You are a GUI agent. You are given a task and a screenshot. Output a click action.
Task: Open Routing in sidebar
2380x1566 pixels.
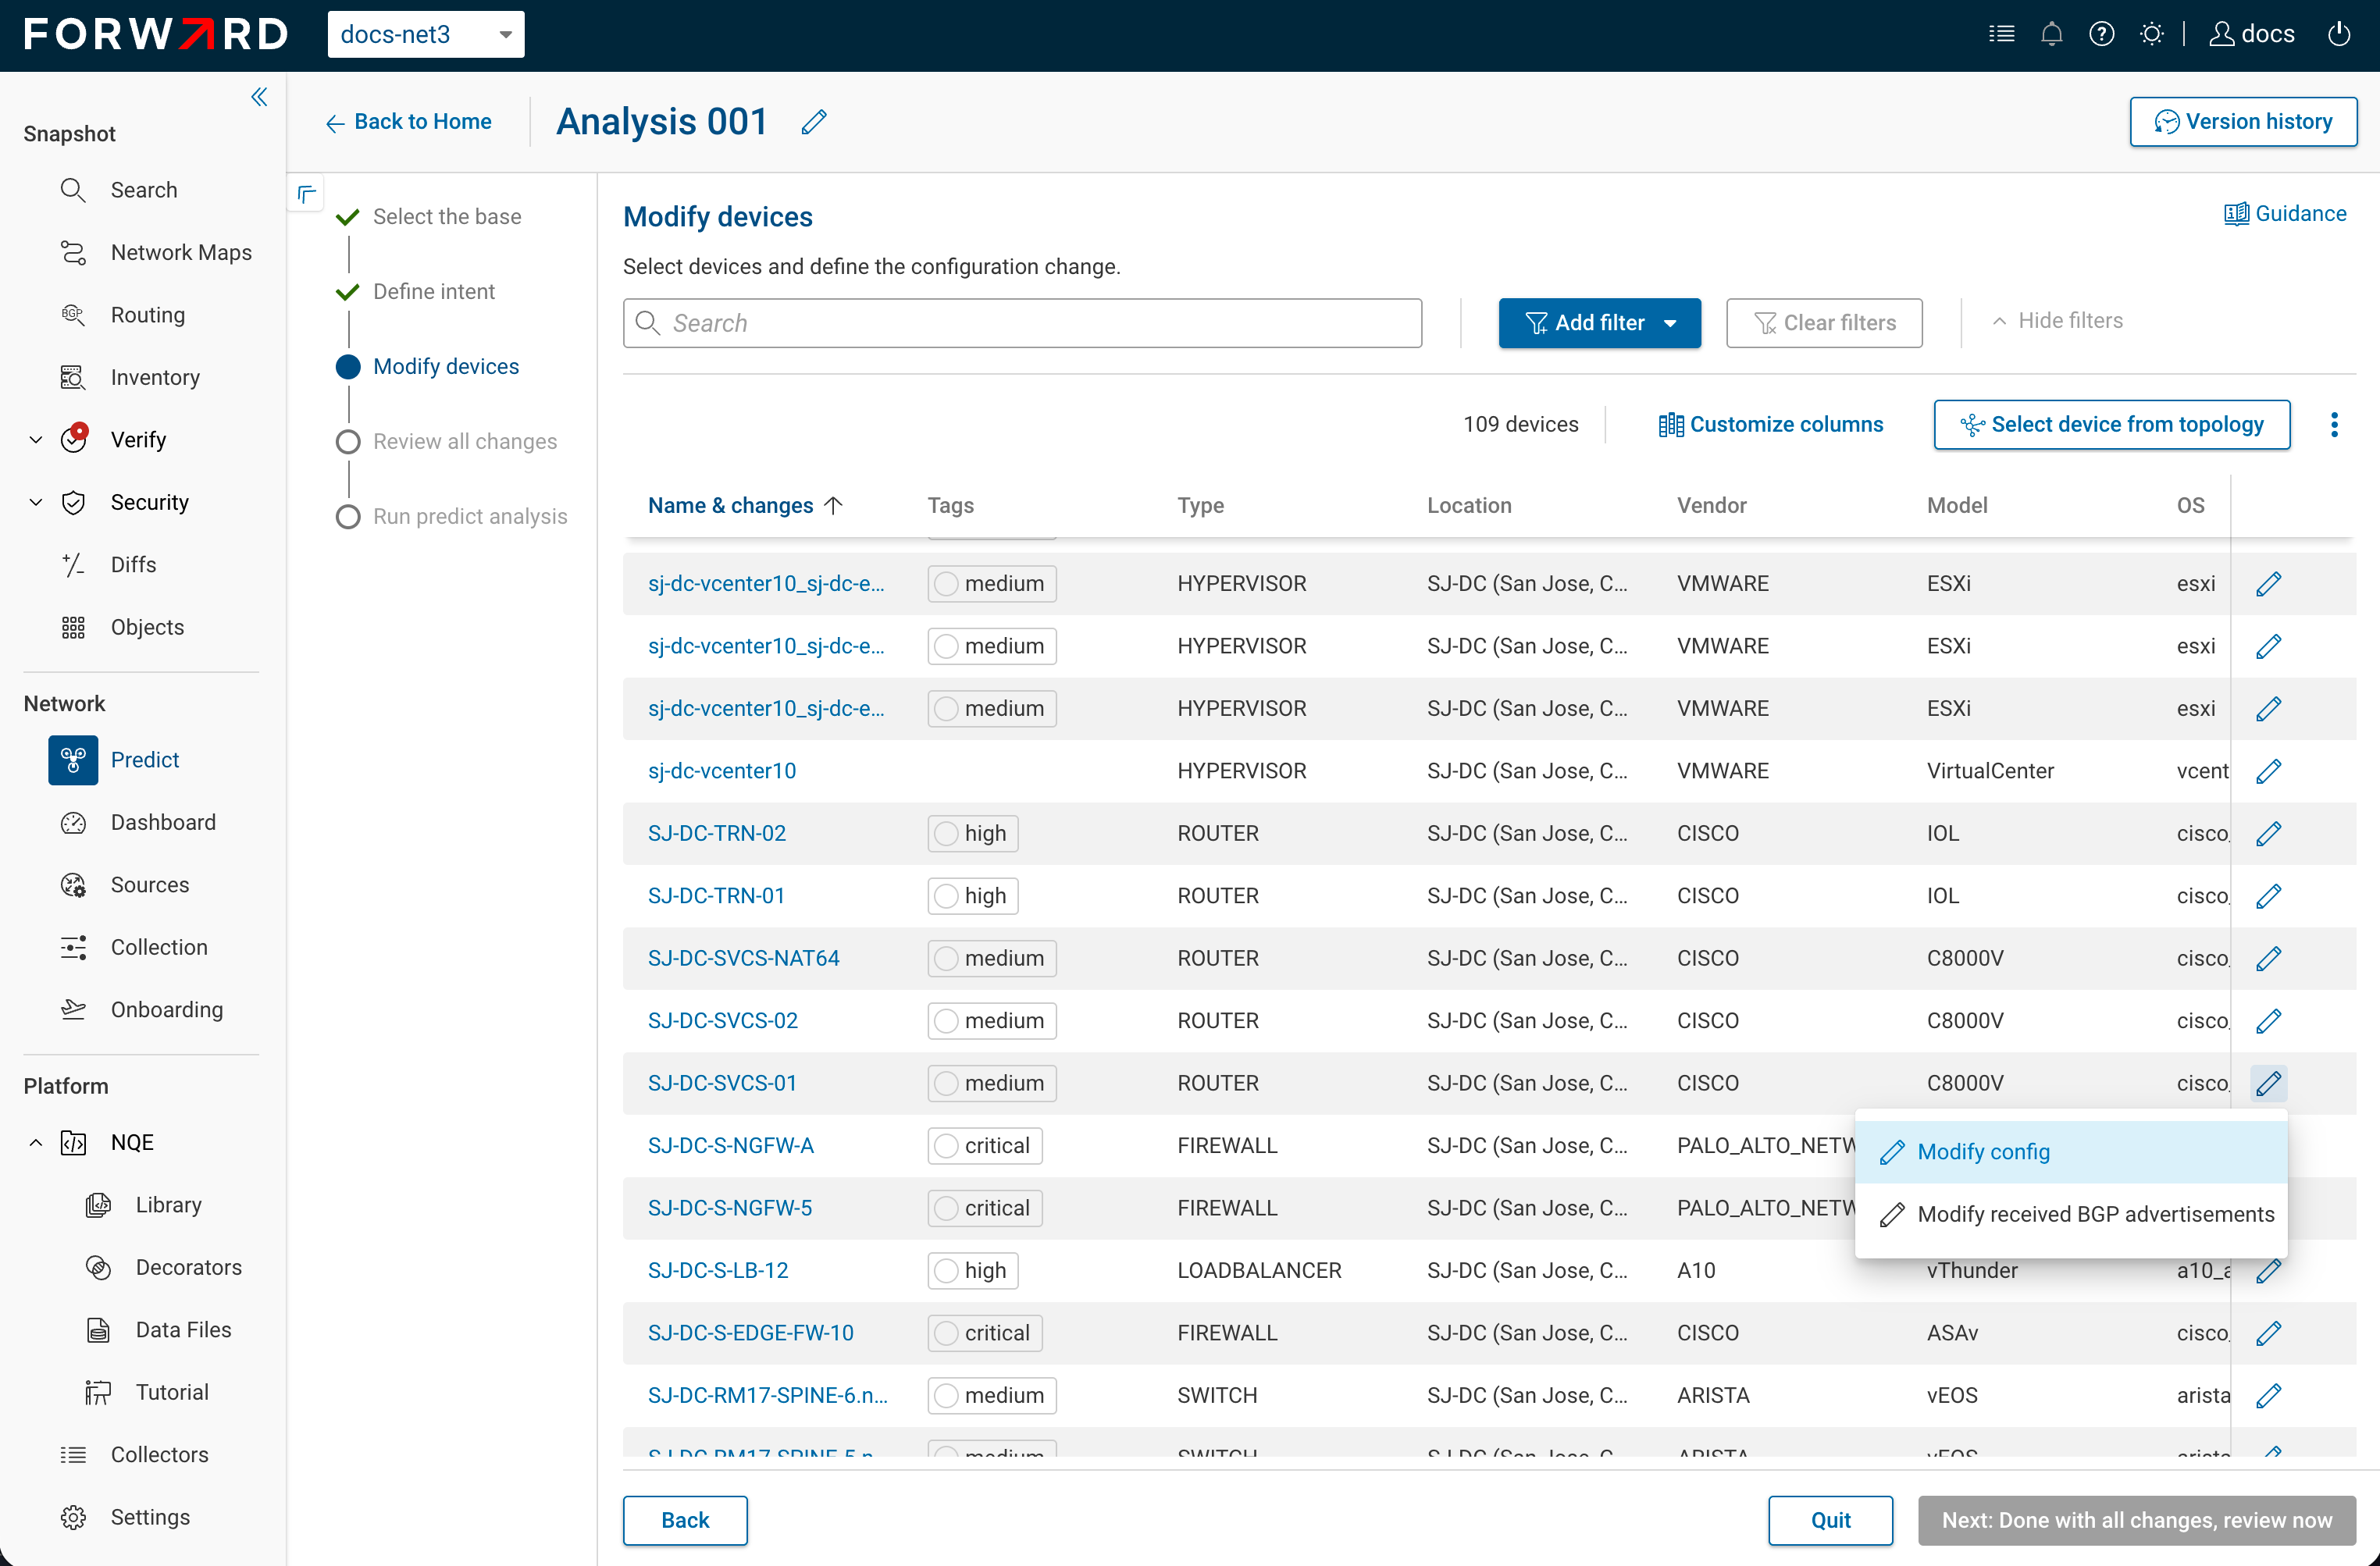pyautogui.click(x=147, y=315)
